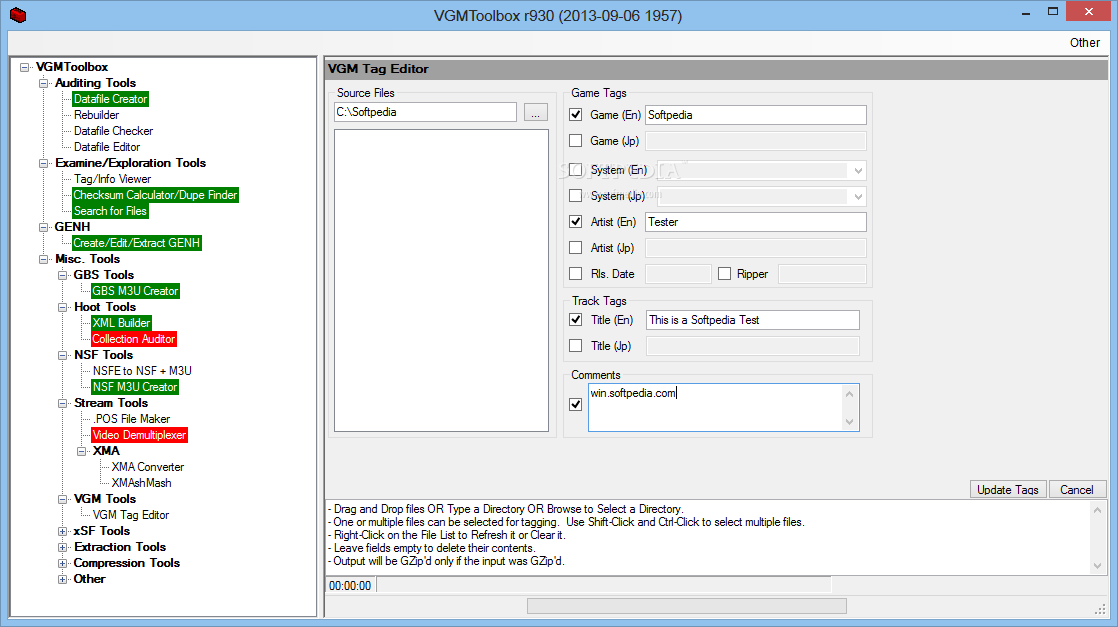Click the Comments box scroll down arrow

pyautogui.click(x=849, y=422)
